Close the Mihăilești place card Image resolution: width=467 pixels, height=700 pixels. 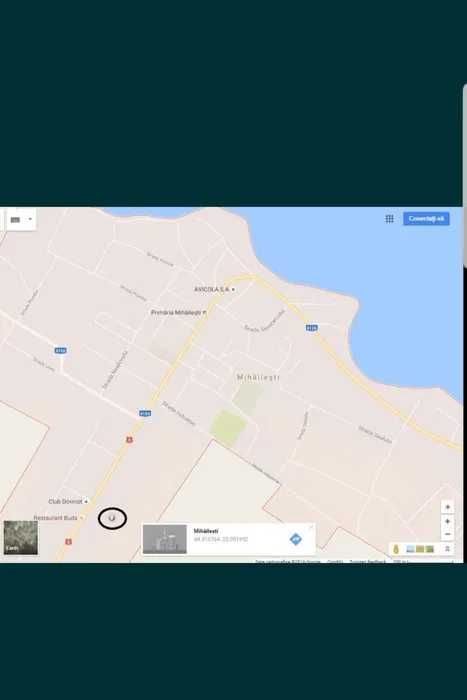311,527
